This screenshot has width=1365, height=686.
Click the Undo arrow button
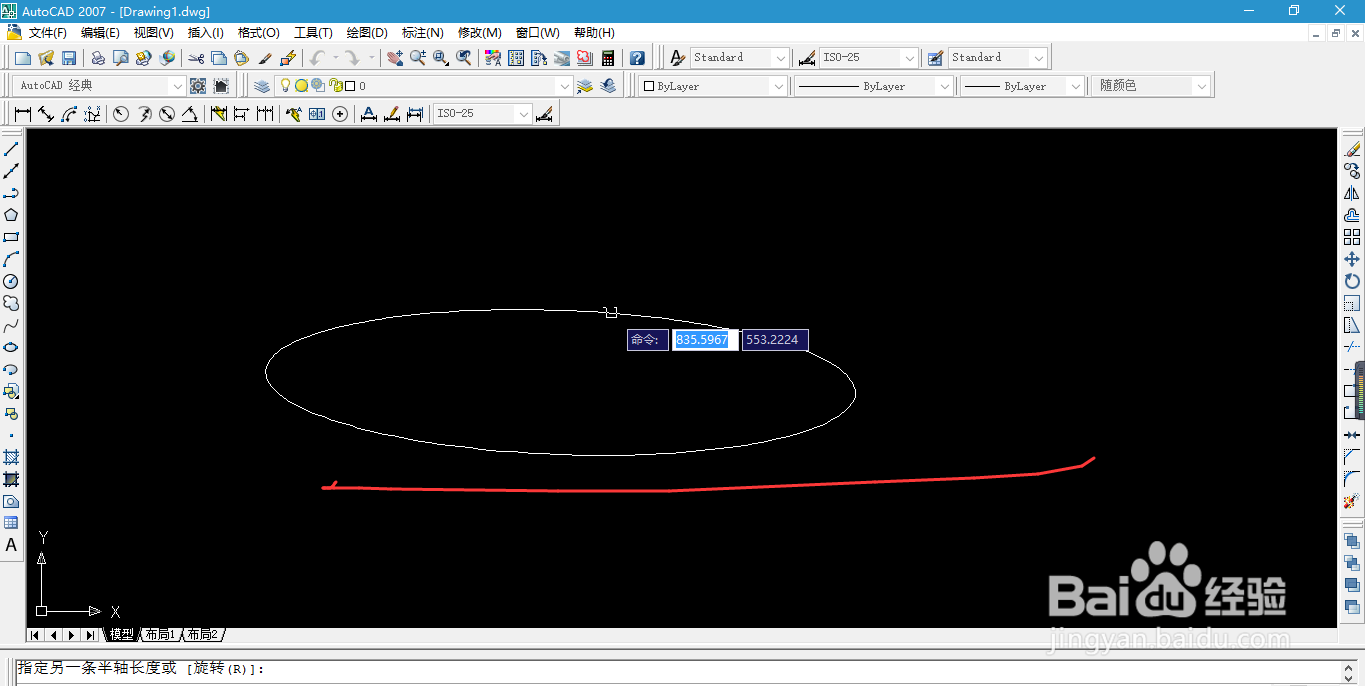[317, 58]
